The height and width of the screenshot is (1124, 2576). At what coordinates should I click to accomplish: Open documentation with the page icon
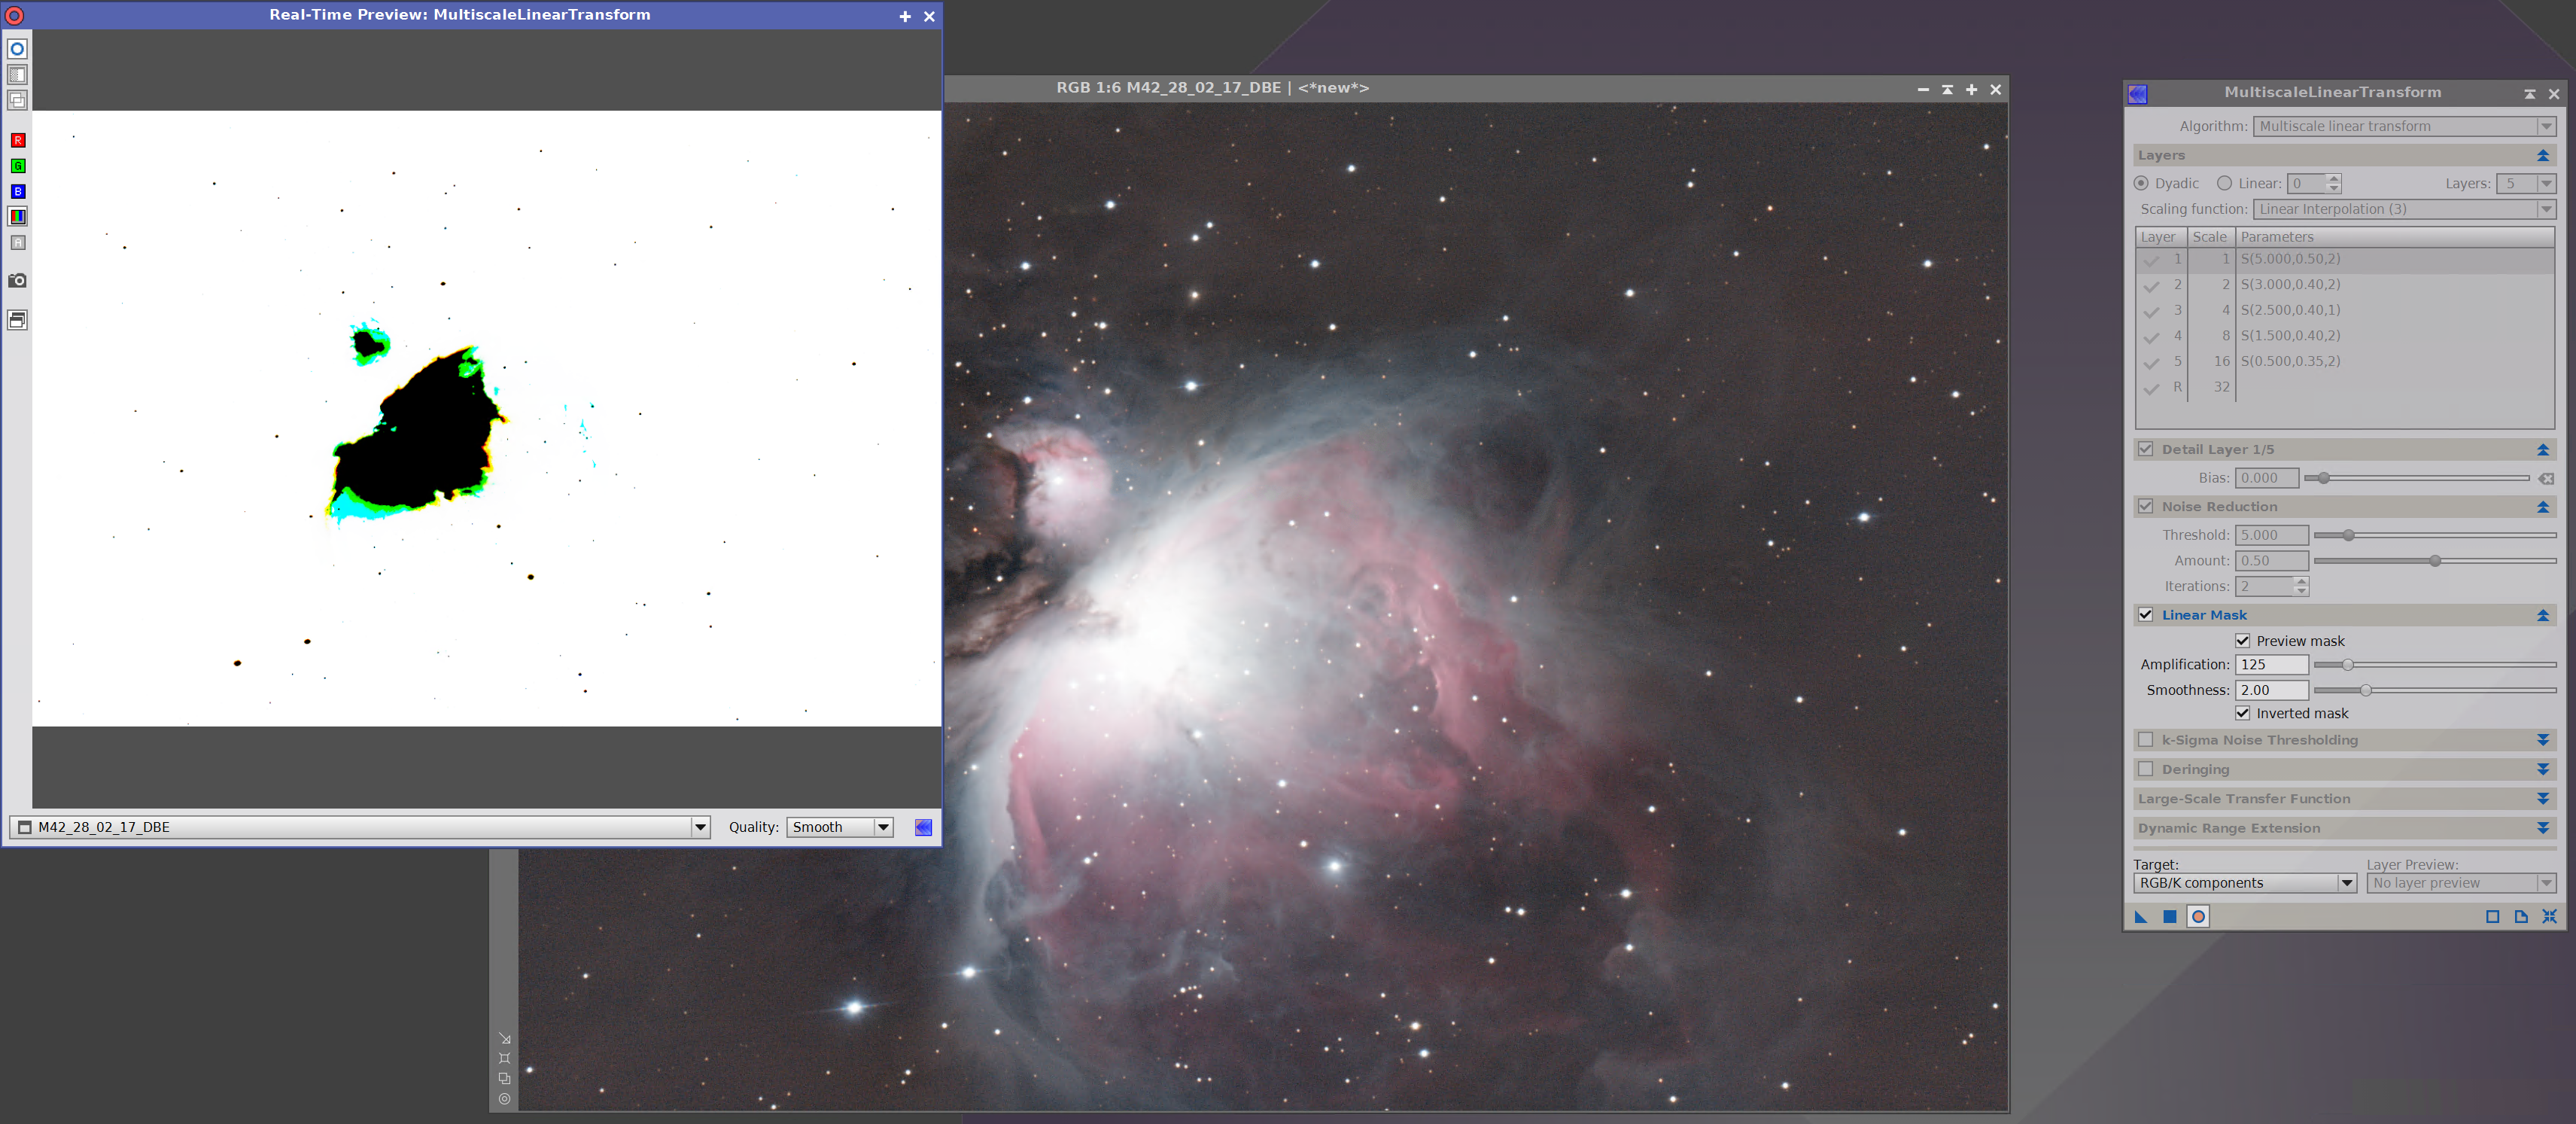click(x=2520, y=917)
